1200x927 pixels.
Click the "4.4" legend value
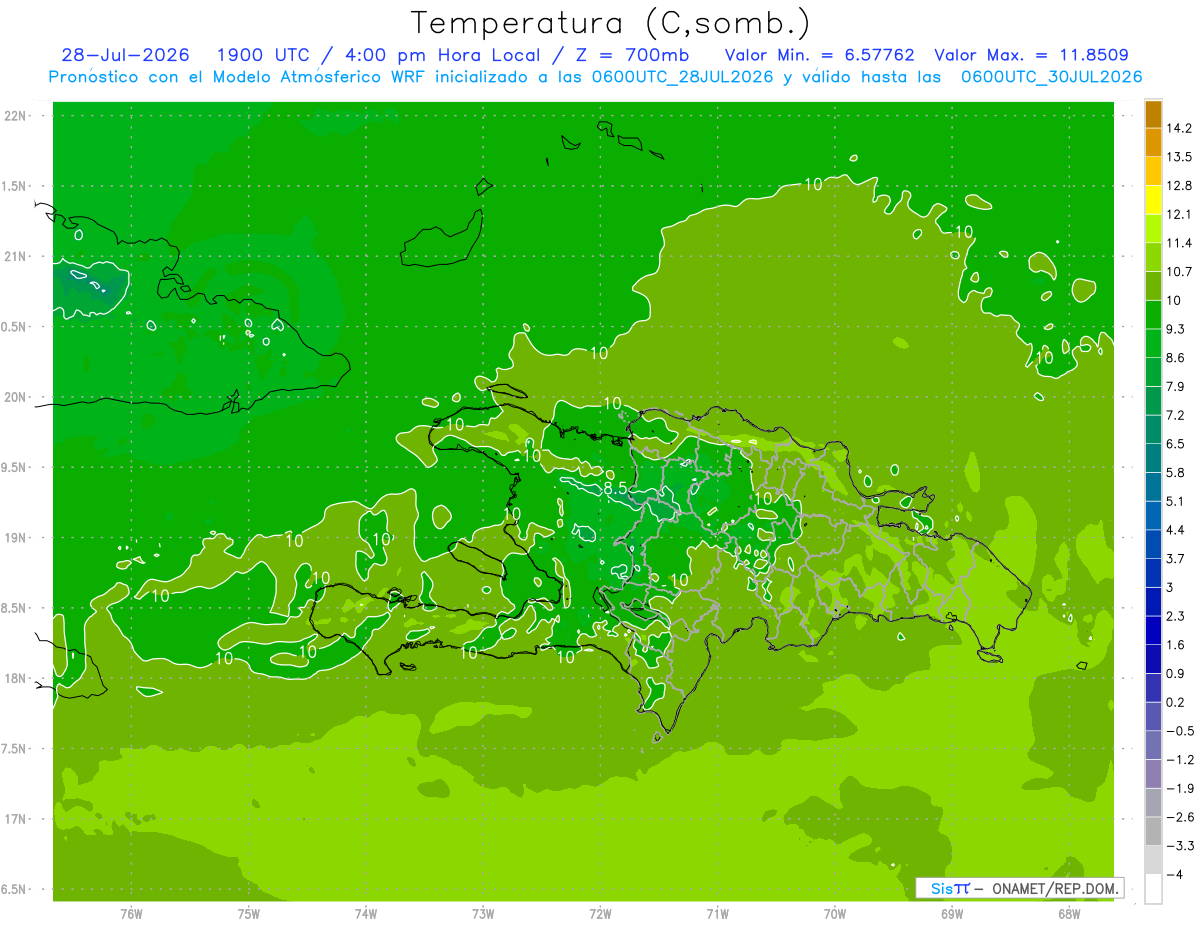click(1175, 530)
